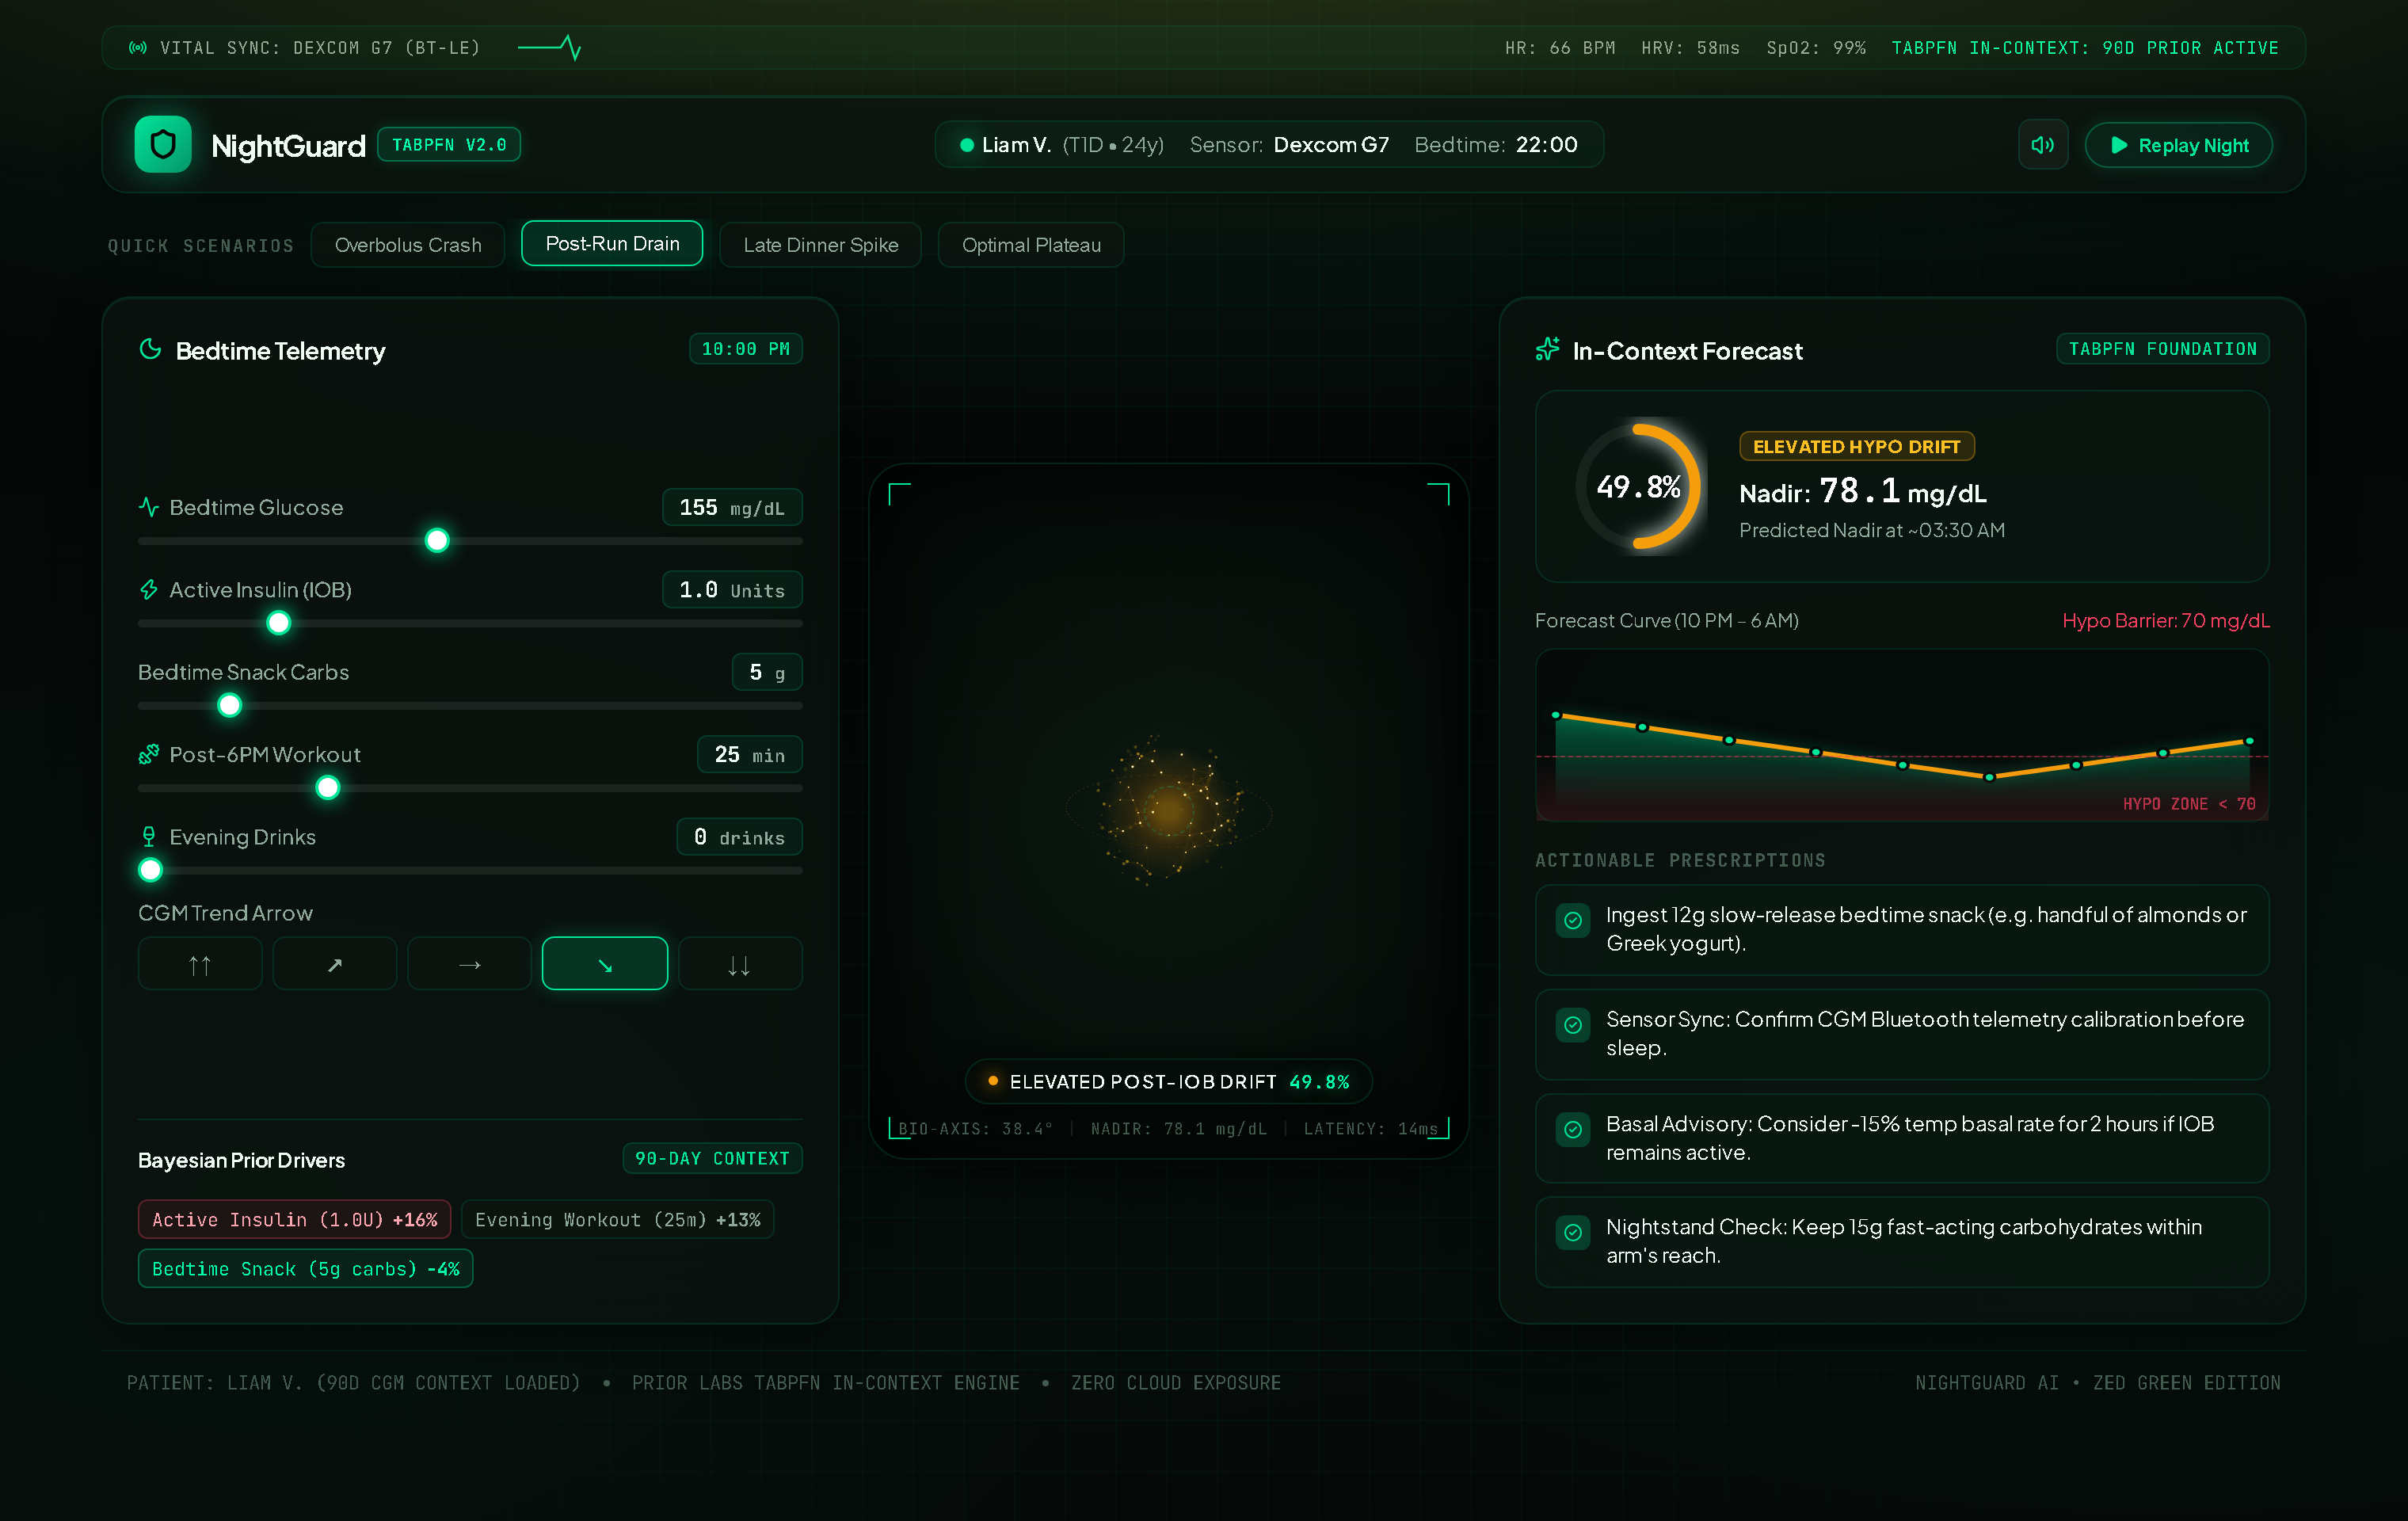
Task: Select the diagonal-down trend arrow
Action: [x=605, y=964]
